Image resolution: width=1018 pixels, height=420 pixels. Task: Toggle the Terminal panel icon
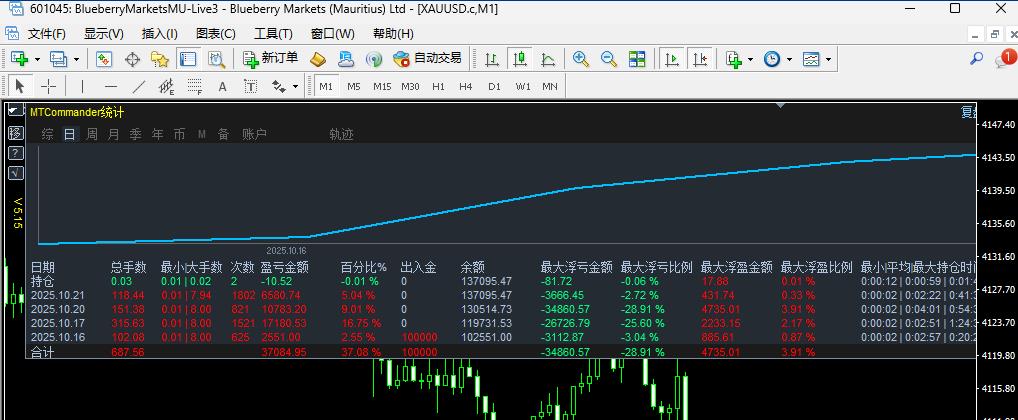point(188,59)
